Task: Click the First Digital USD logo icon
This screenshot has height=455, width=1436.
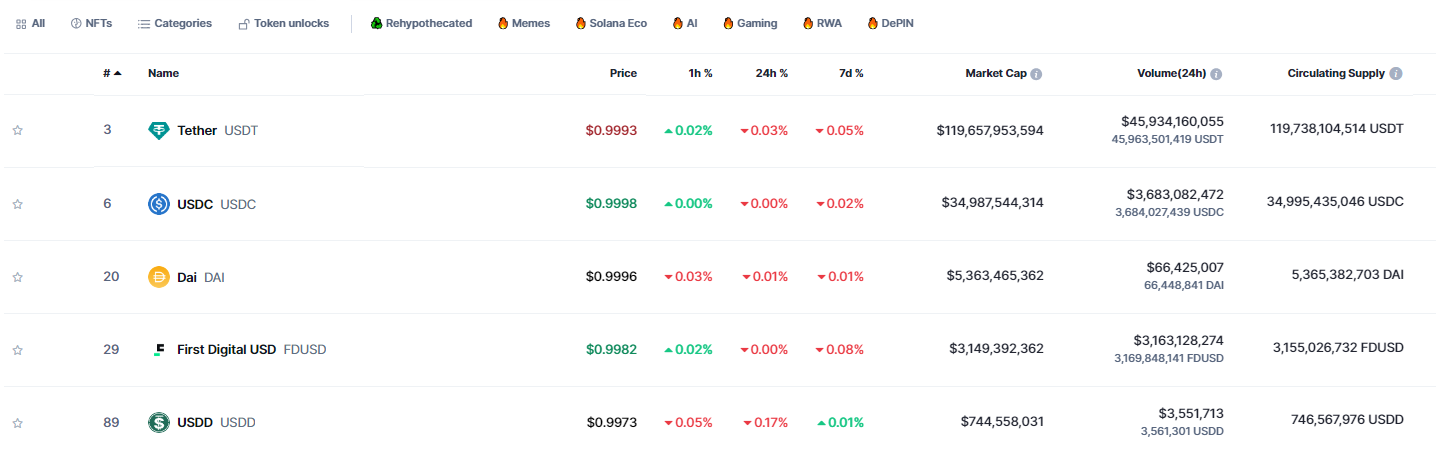Action: [x=159, y=350]
